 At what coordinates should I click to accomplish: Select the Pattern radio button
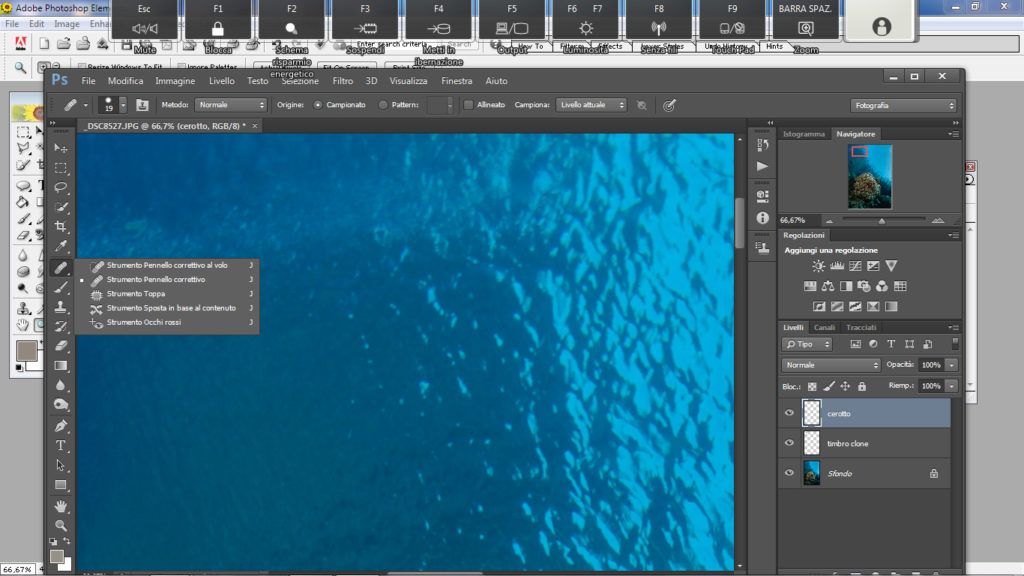[383, 105]
